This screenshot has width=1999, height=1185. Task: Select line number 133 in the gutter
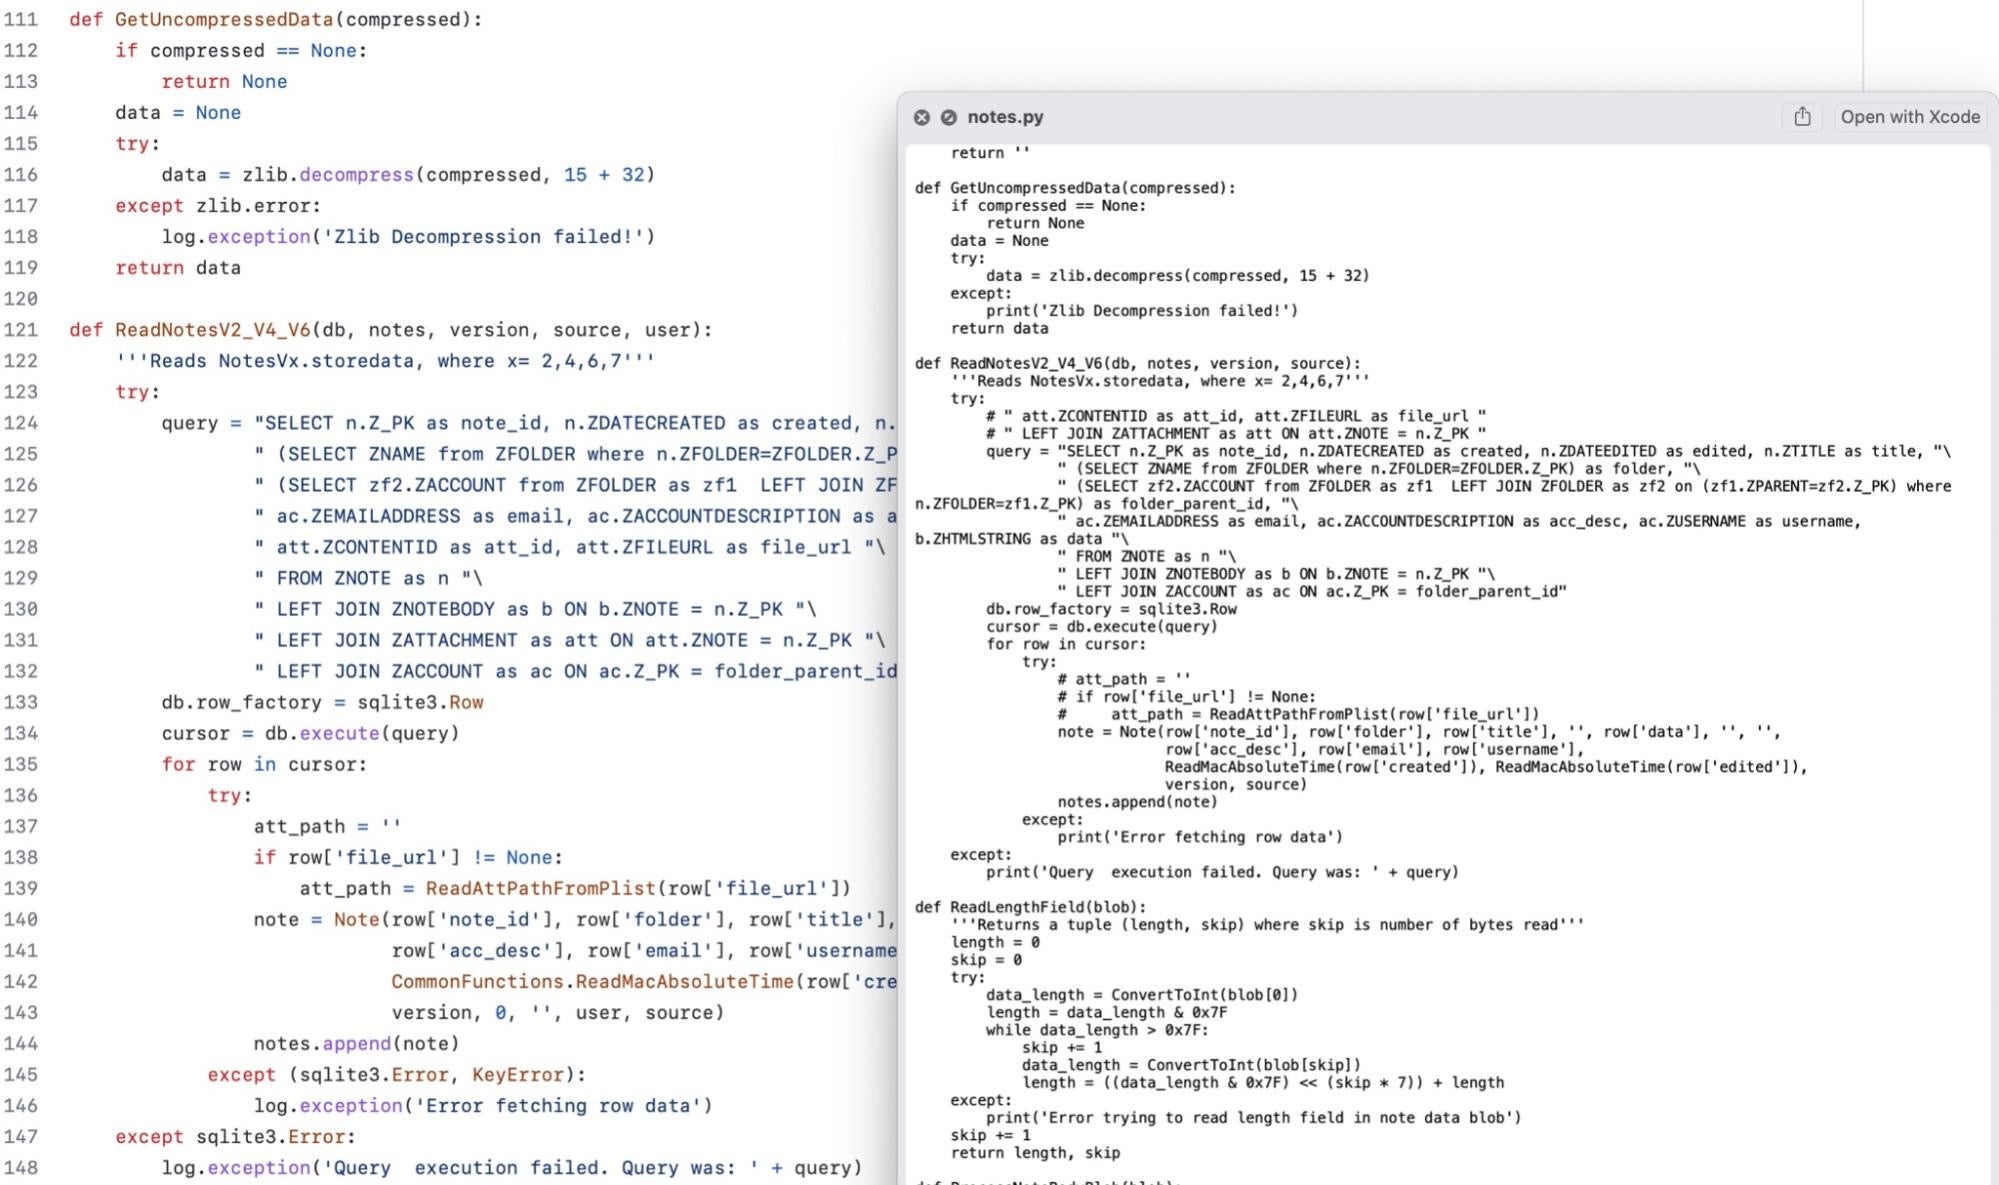[21, 702]
